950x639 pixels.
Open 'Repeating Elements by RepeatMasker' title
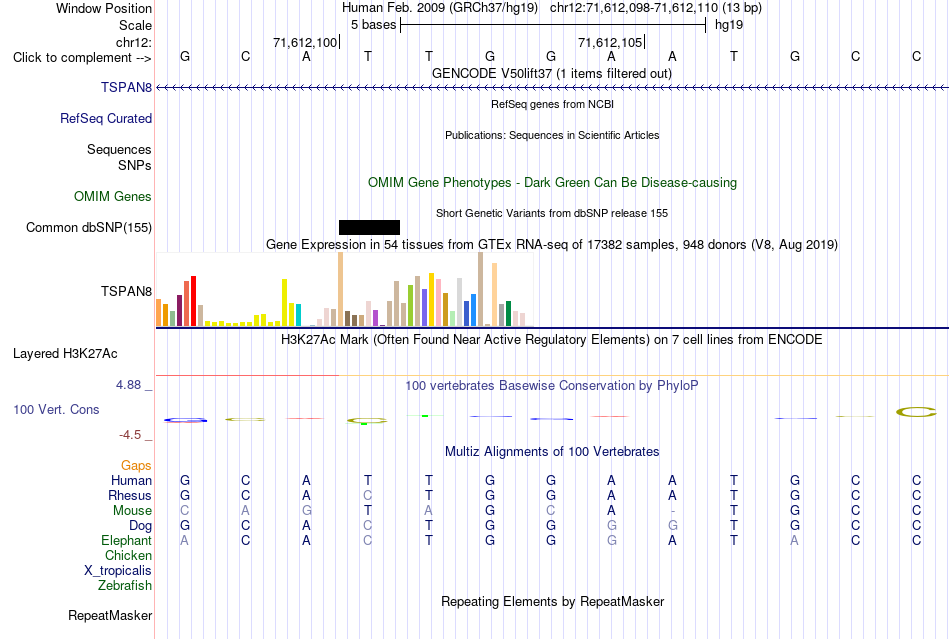click(552, 601)
